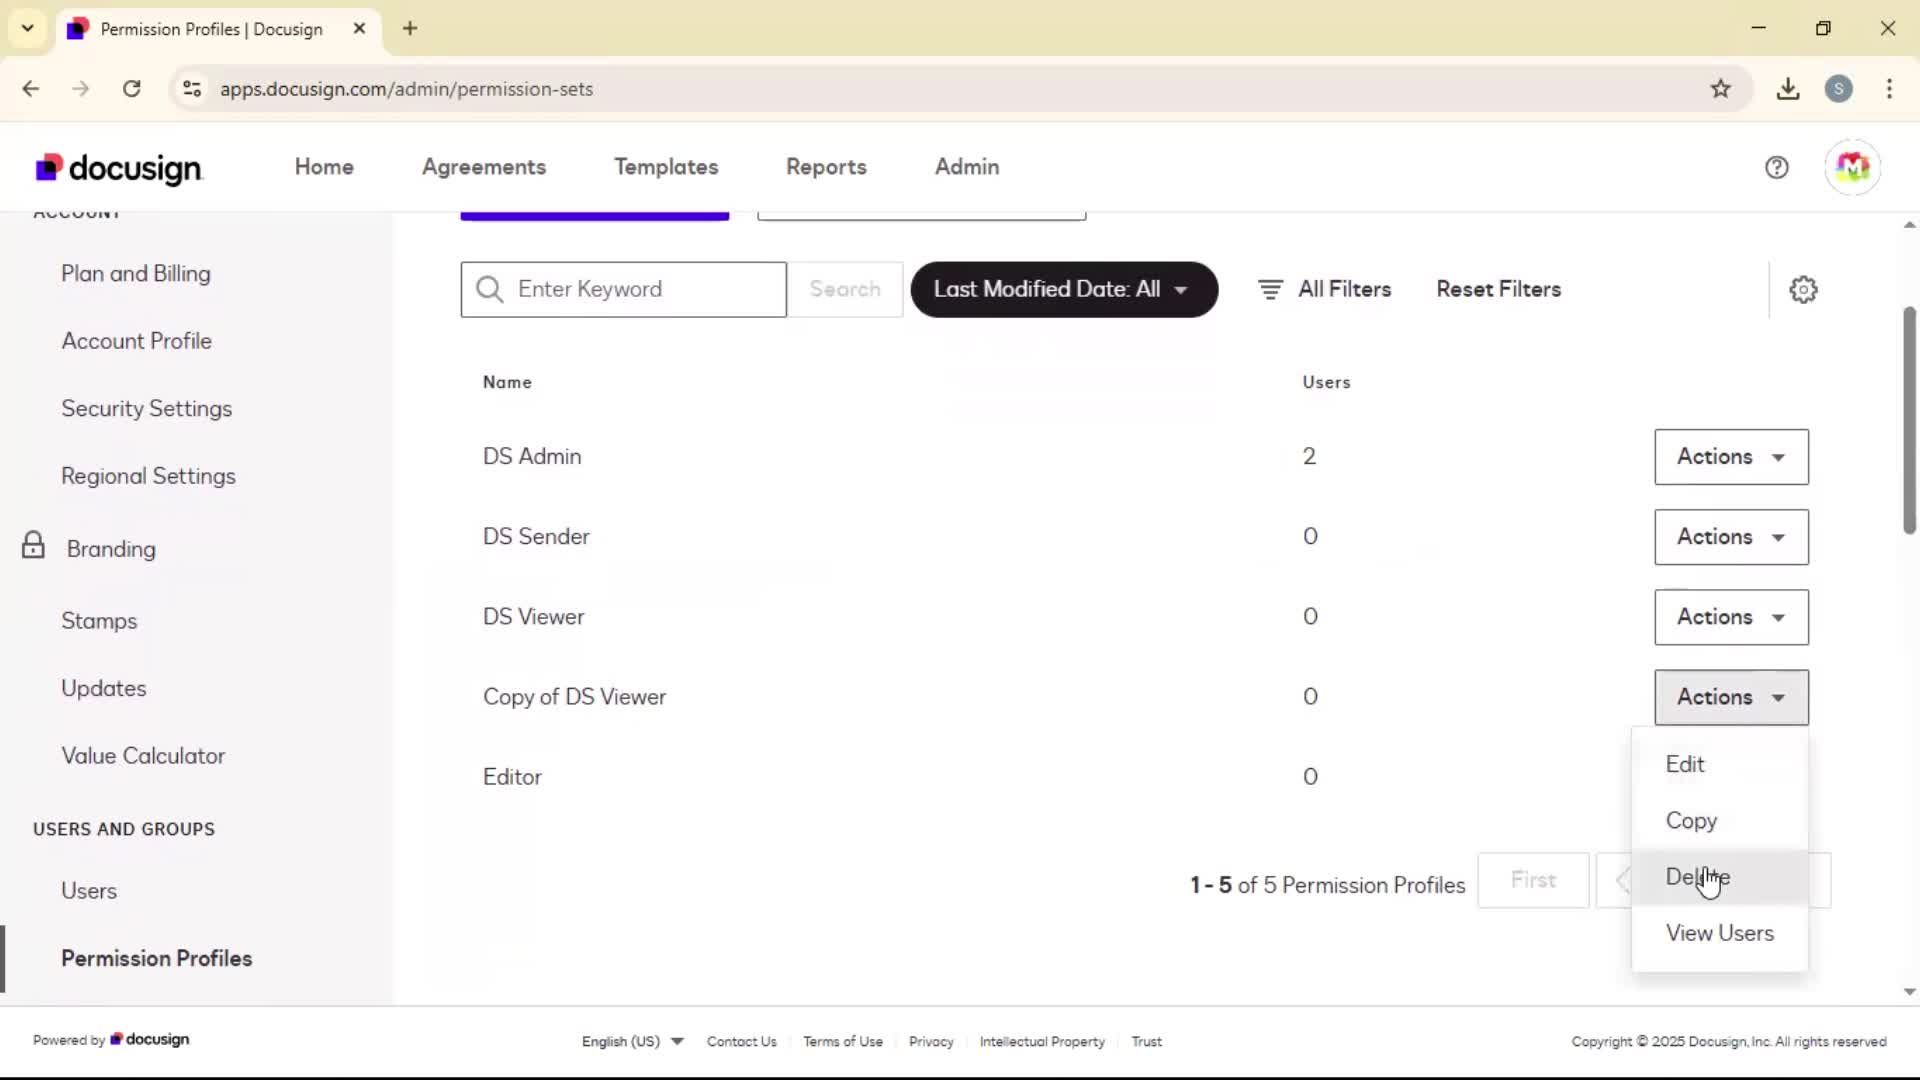This screenshot has width=1920, height=1080.
Task: Click Reset Filters
Action: pyautogui.click(x=1498, y=290)
